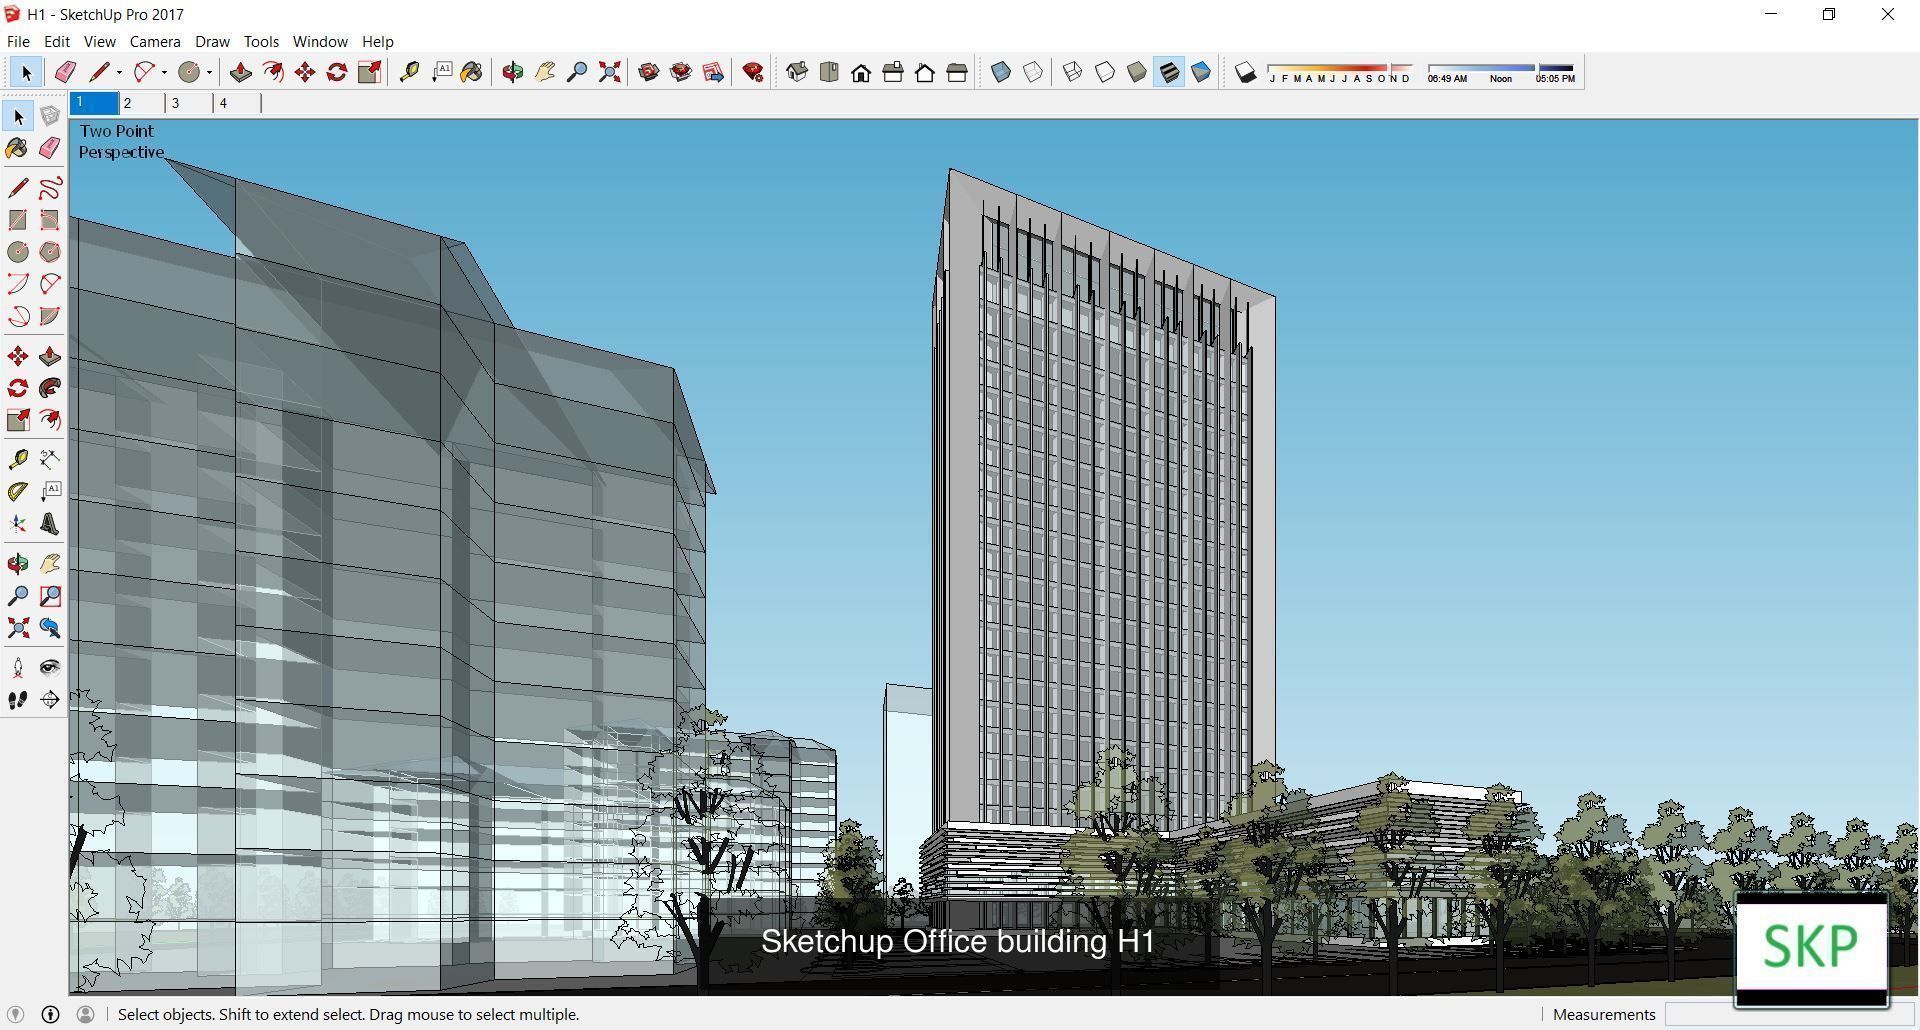
Task: Switch to Right view icon
Action: coord(893,72)
